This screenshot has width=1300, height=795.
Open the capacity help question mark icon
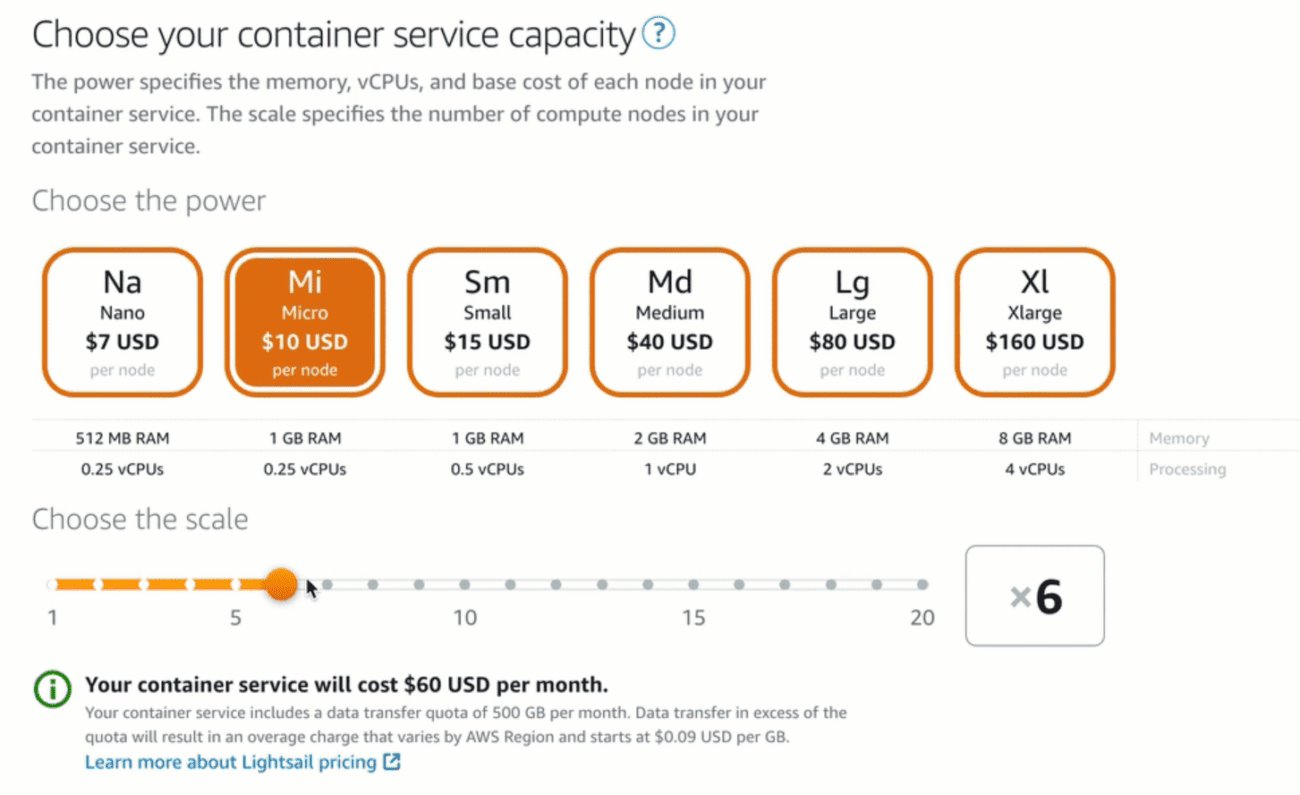[x=658, y=35]
